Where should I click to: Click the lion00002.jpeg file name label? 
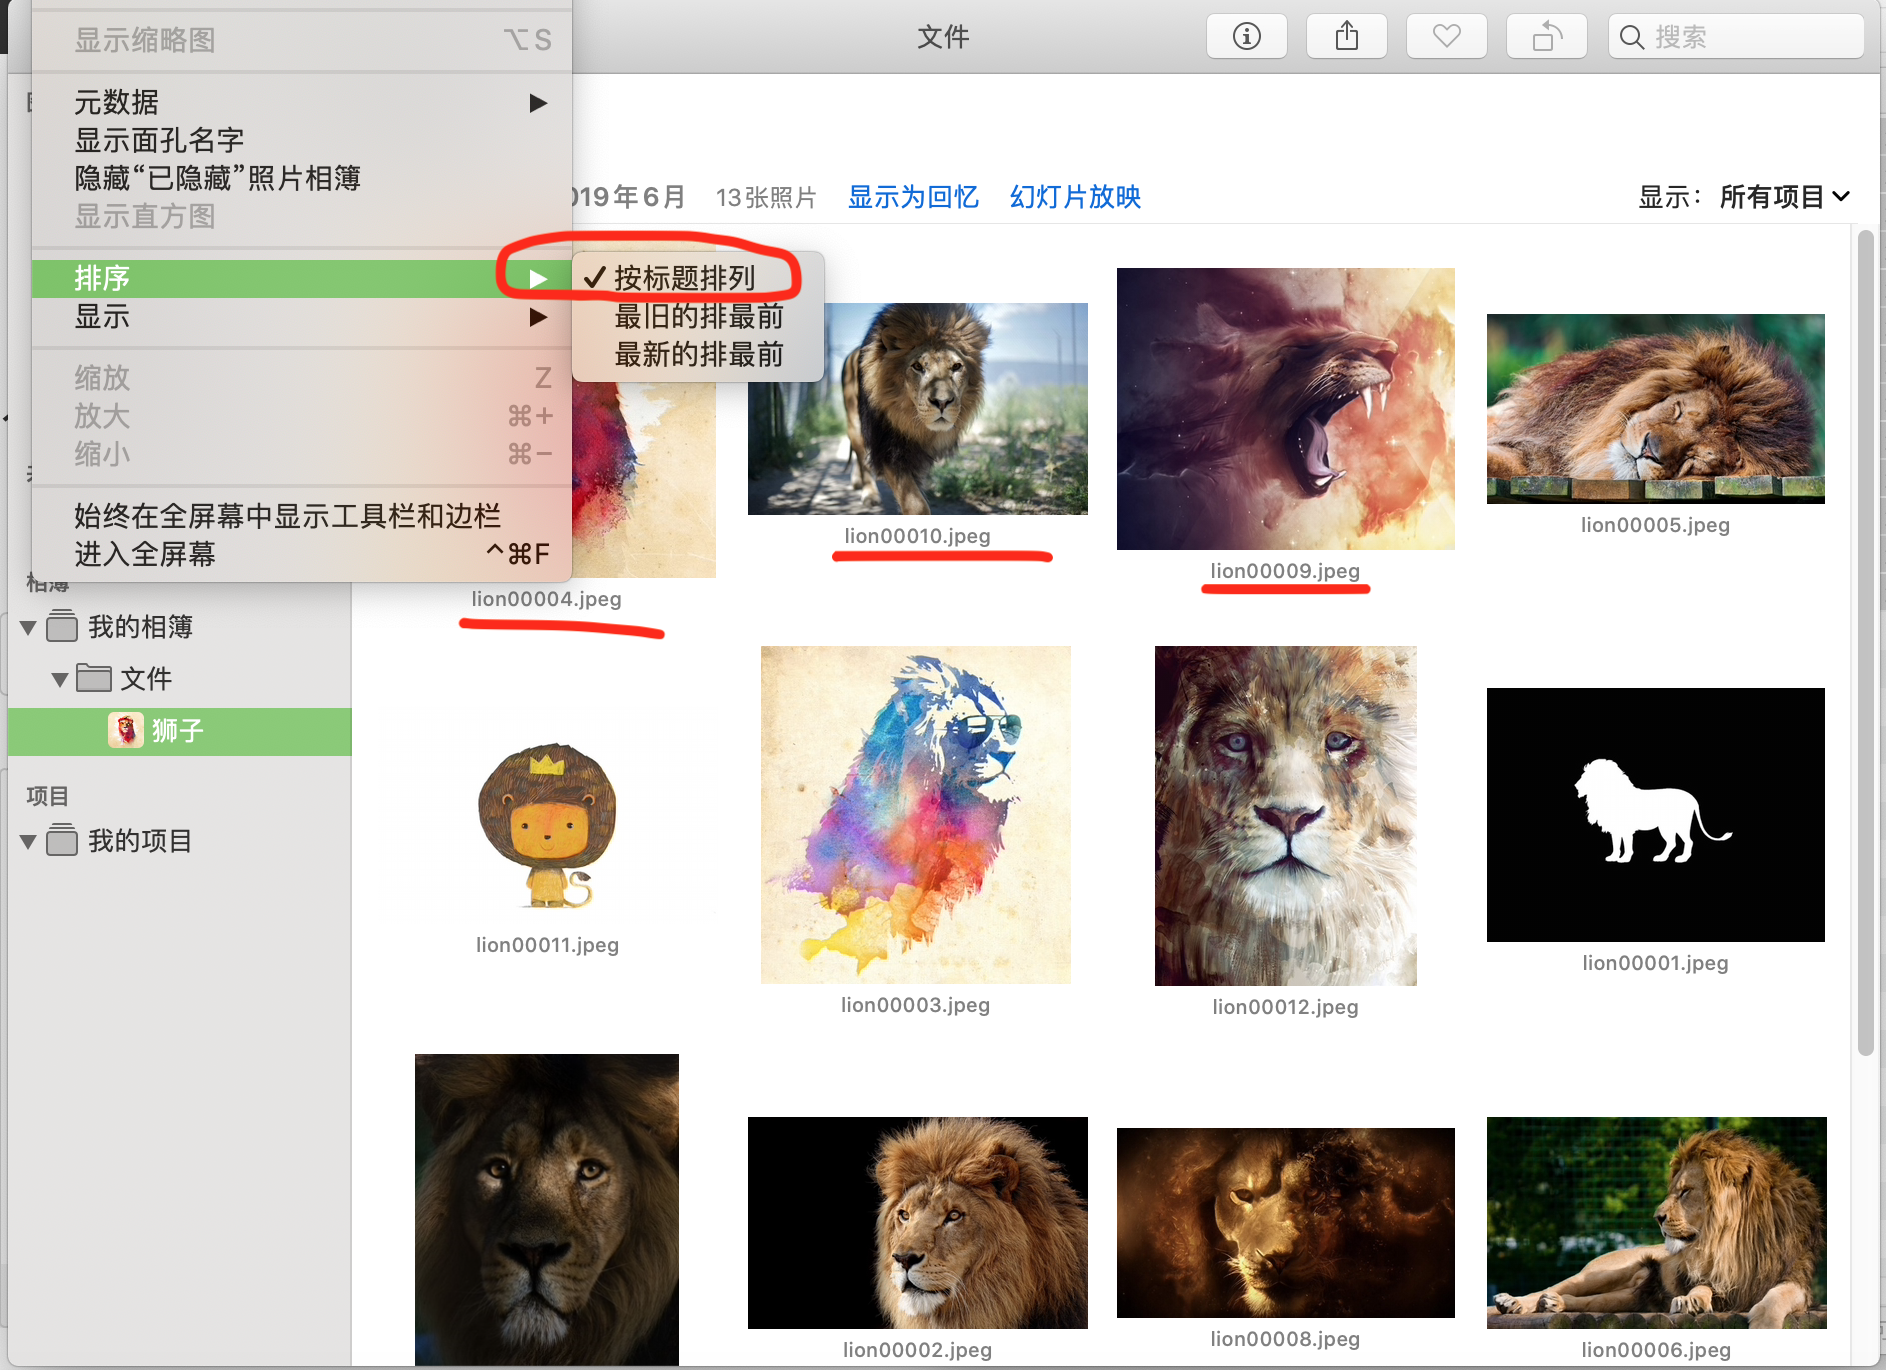point(918,1350)
